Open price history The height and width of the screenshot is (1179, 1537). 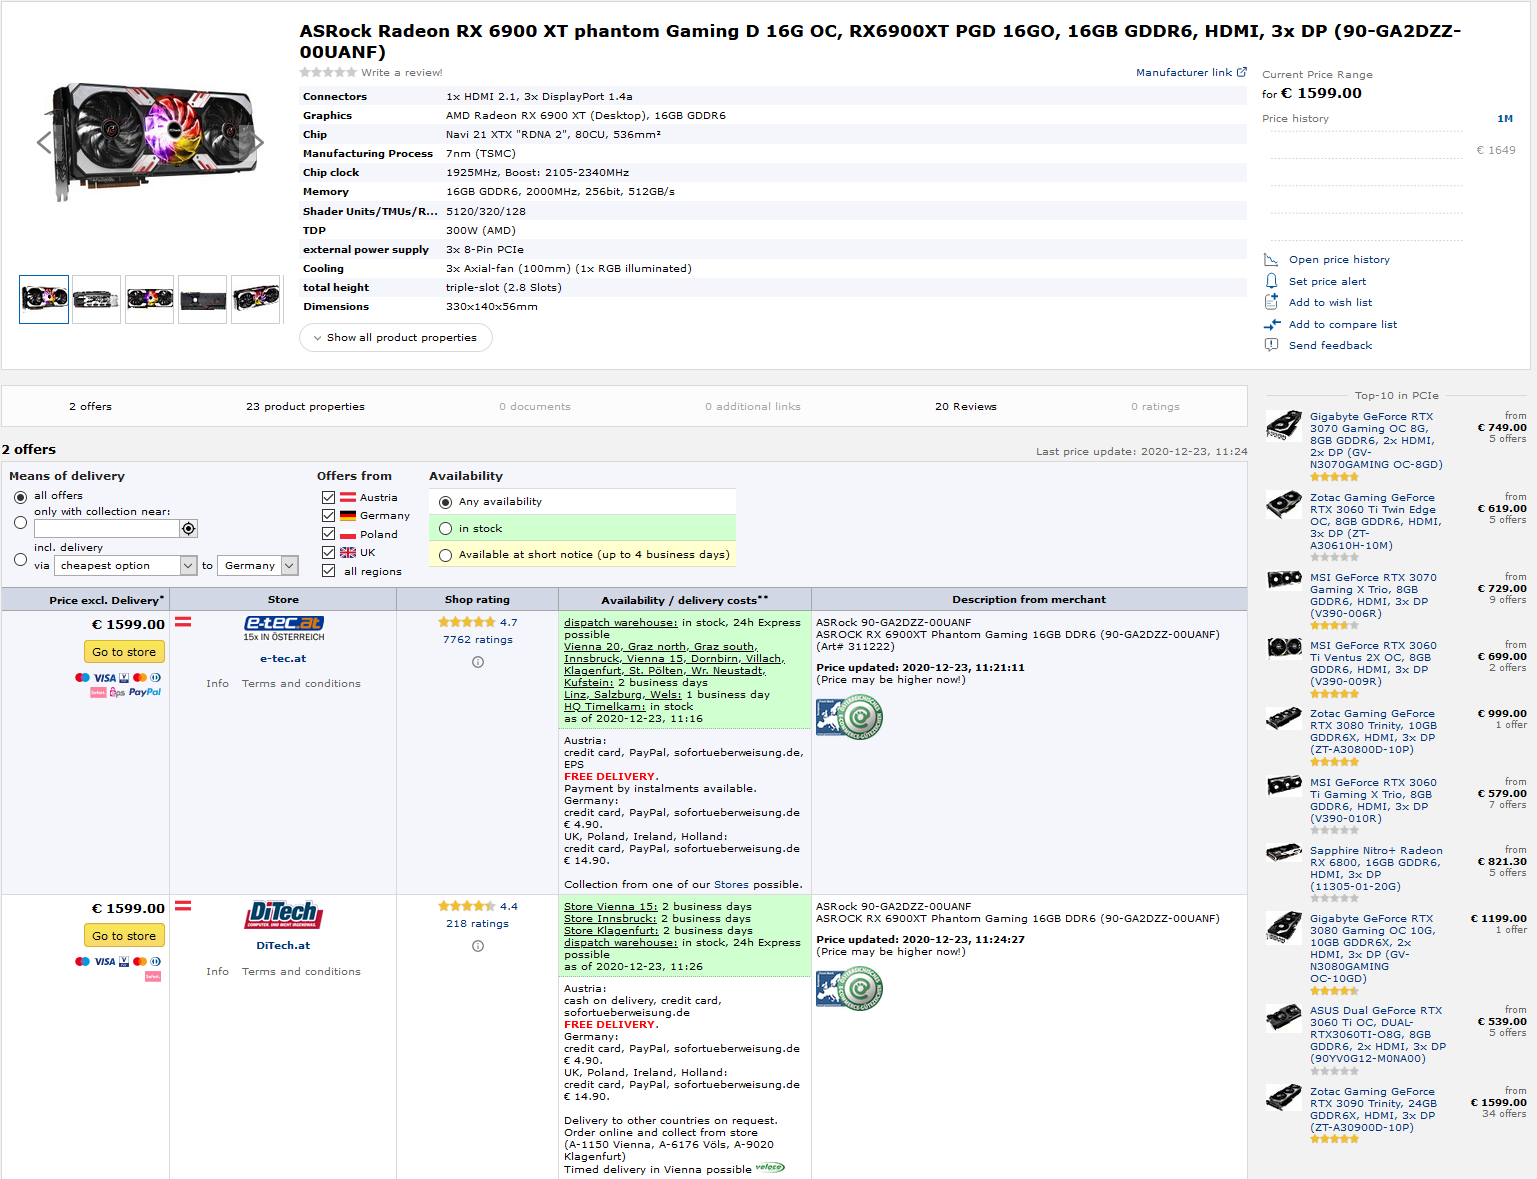click(1339, 259)
